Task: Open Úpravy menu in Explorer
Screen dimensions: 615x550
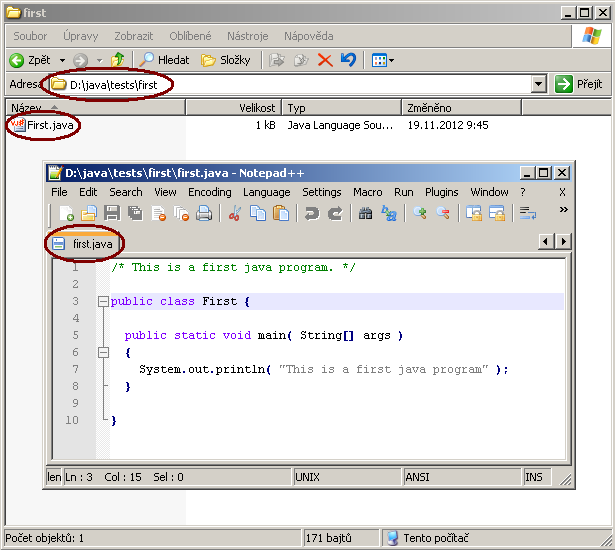Action: [x=81, y=36]
